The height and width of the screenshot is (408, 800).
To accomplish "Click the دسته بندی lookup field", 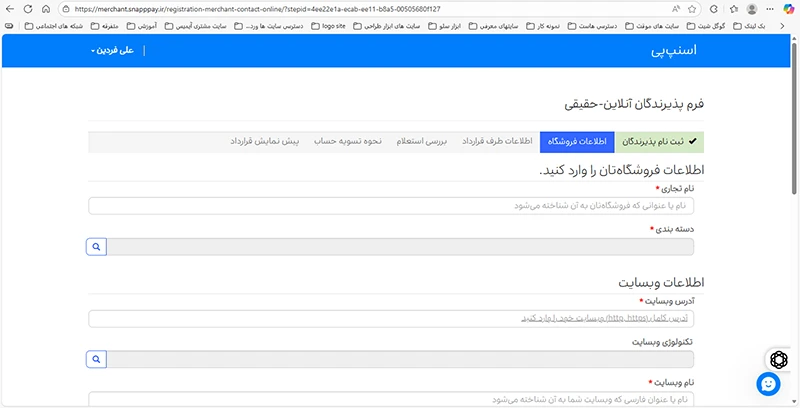I will tap(400, 247).
